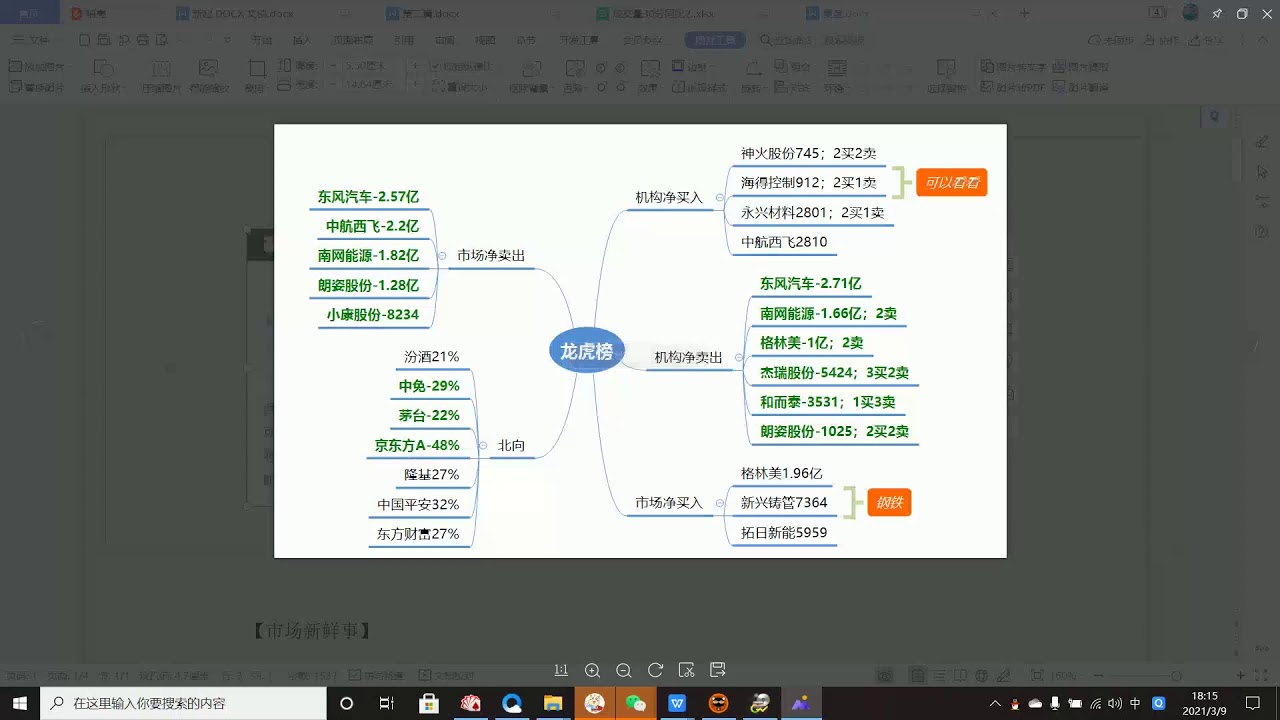Viewport: 1280px width, 720px height.
Task: Select the central 龙虎榜 node
Action: coord(586,351)
